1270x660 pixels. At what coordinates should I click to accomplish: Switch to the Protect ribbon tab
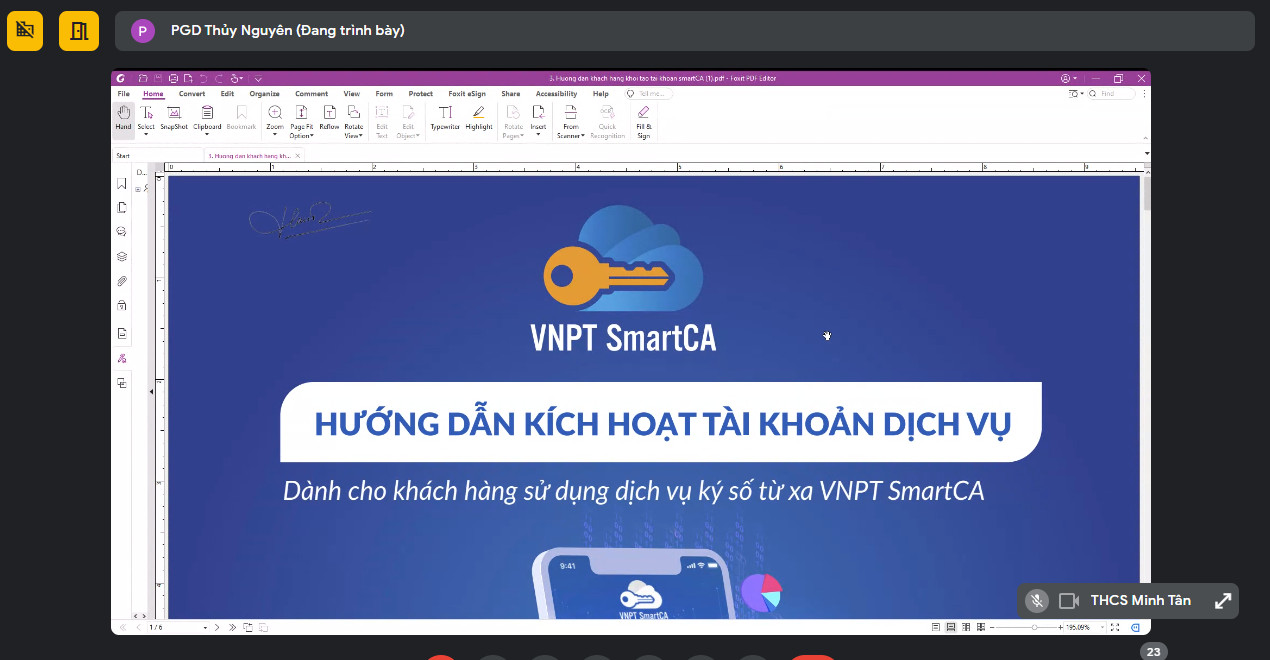pyautogui.click(x=420, y=94)
